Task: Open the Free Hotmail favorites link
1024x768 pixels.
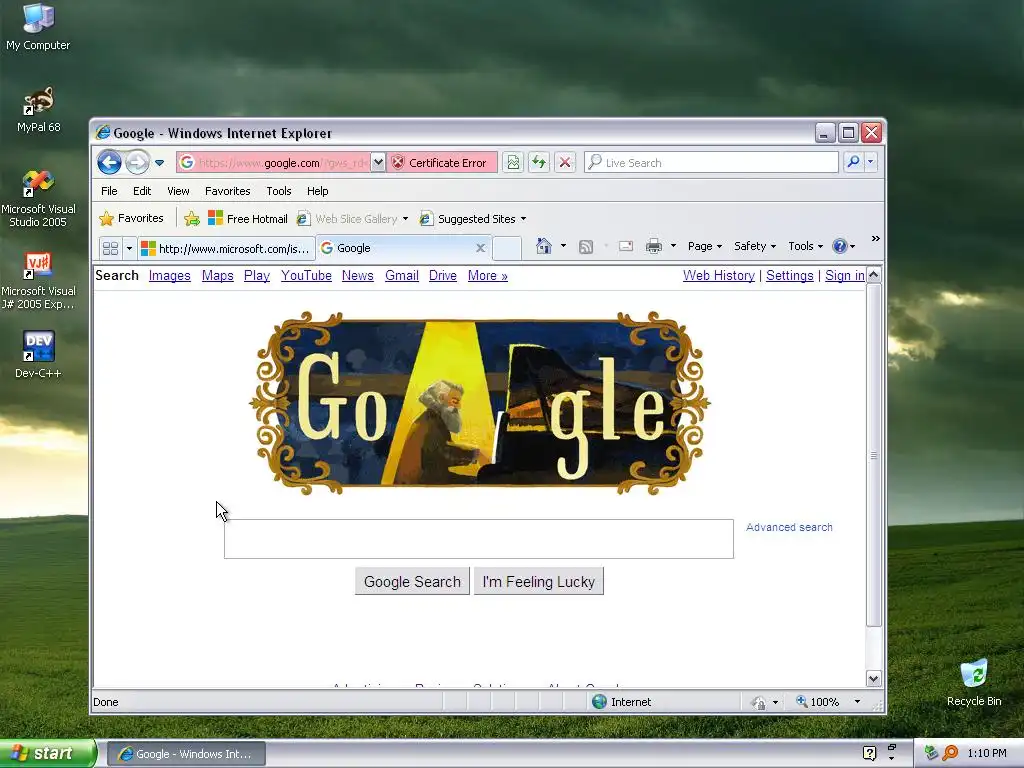Action: 248,219
